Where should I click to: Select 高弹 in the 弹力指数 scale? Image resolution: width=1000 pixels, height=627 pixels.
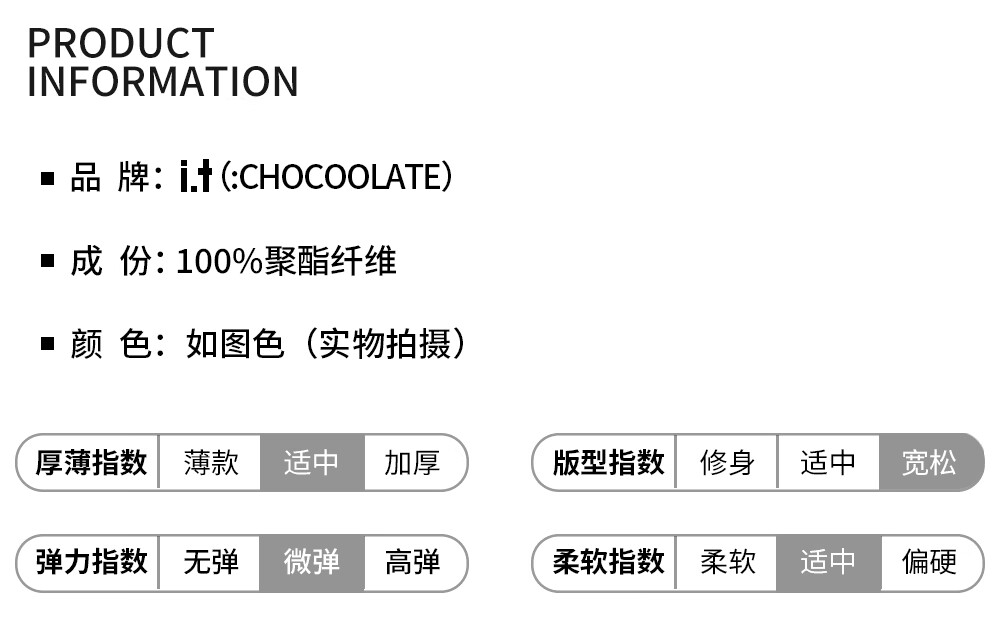pyautogui.click(x=412, y=562)
